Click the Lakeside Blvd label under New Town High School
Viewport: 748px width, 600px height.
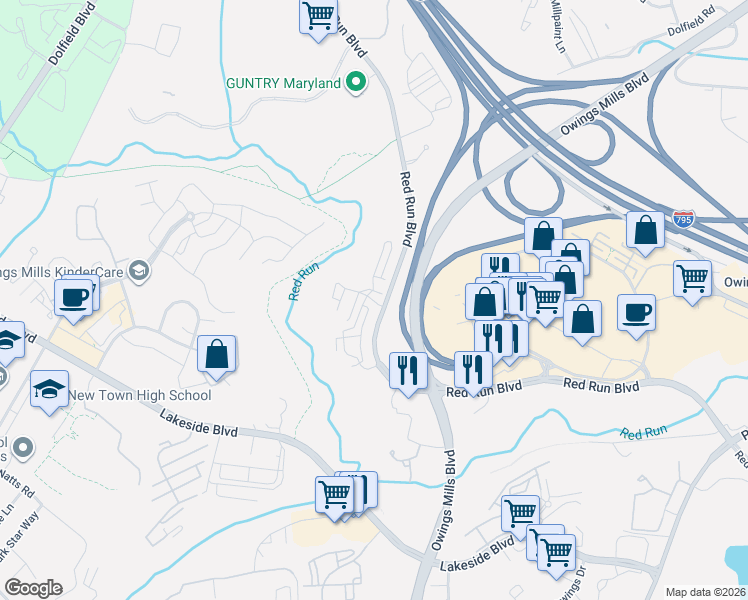(198, 423)
